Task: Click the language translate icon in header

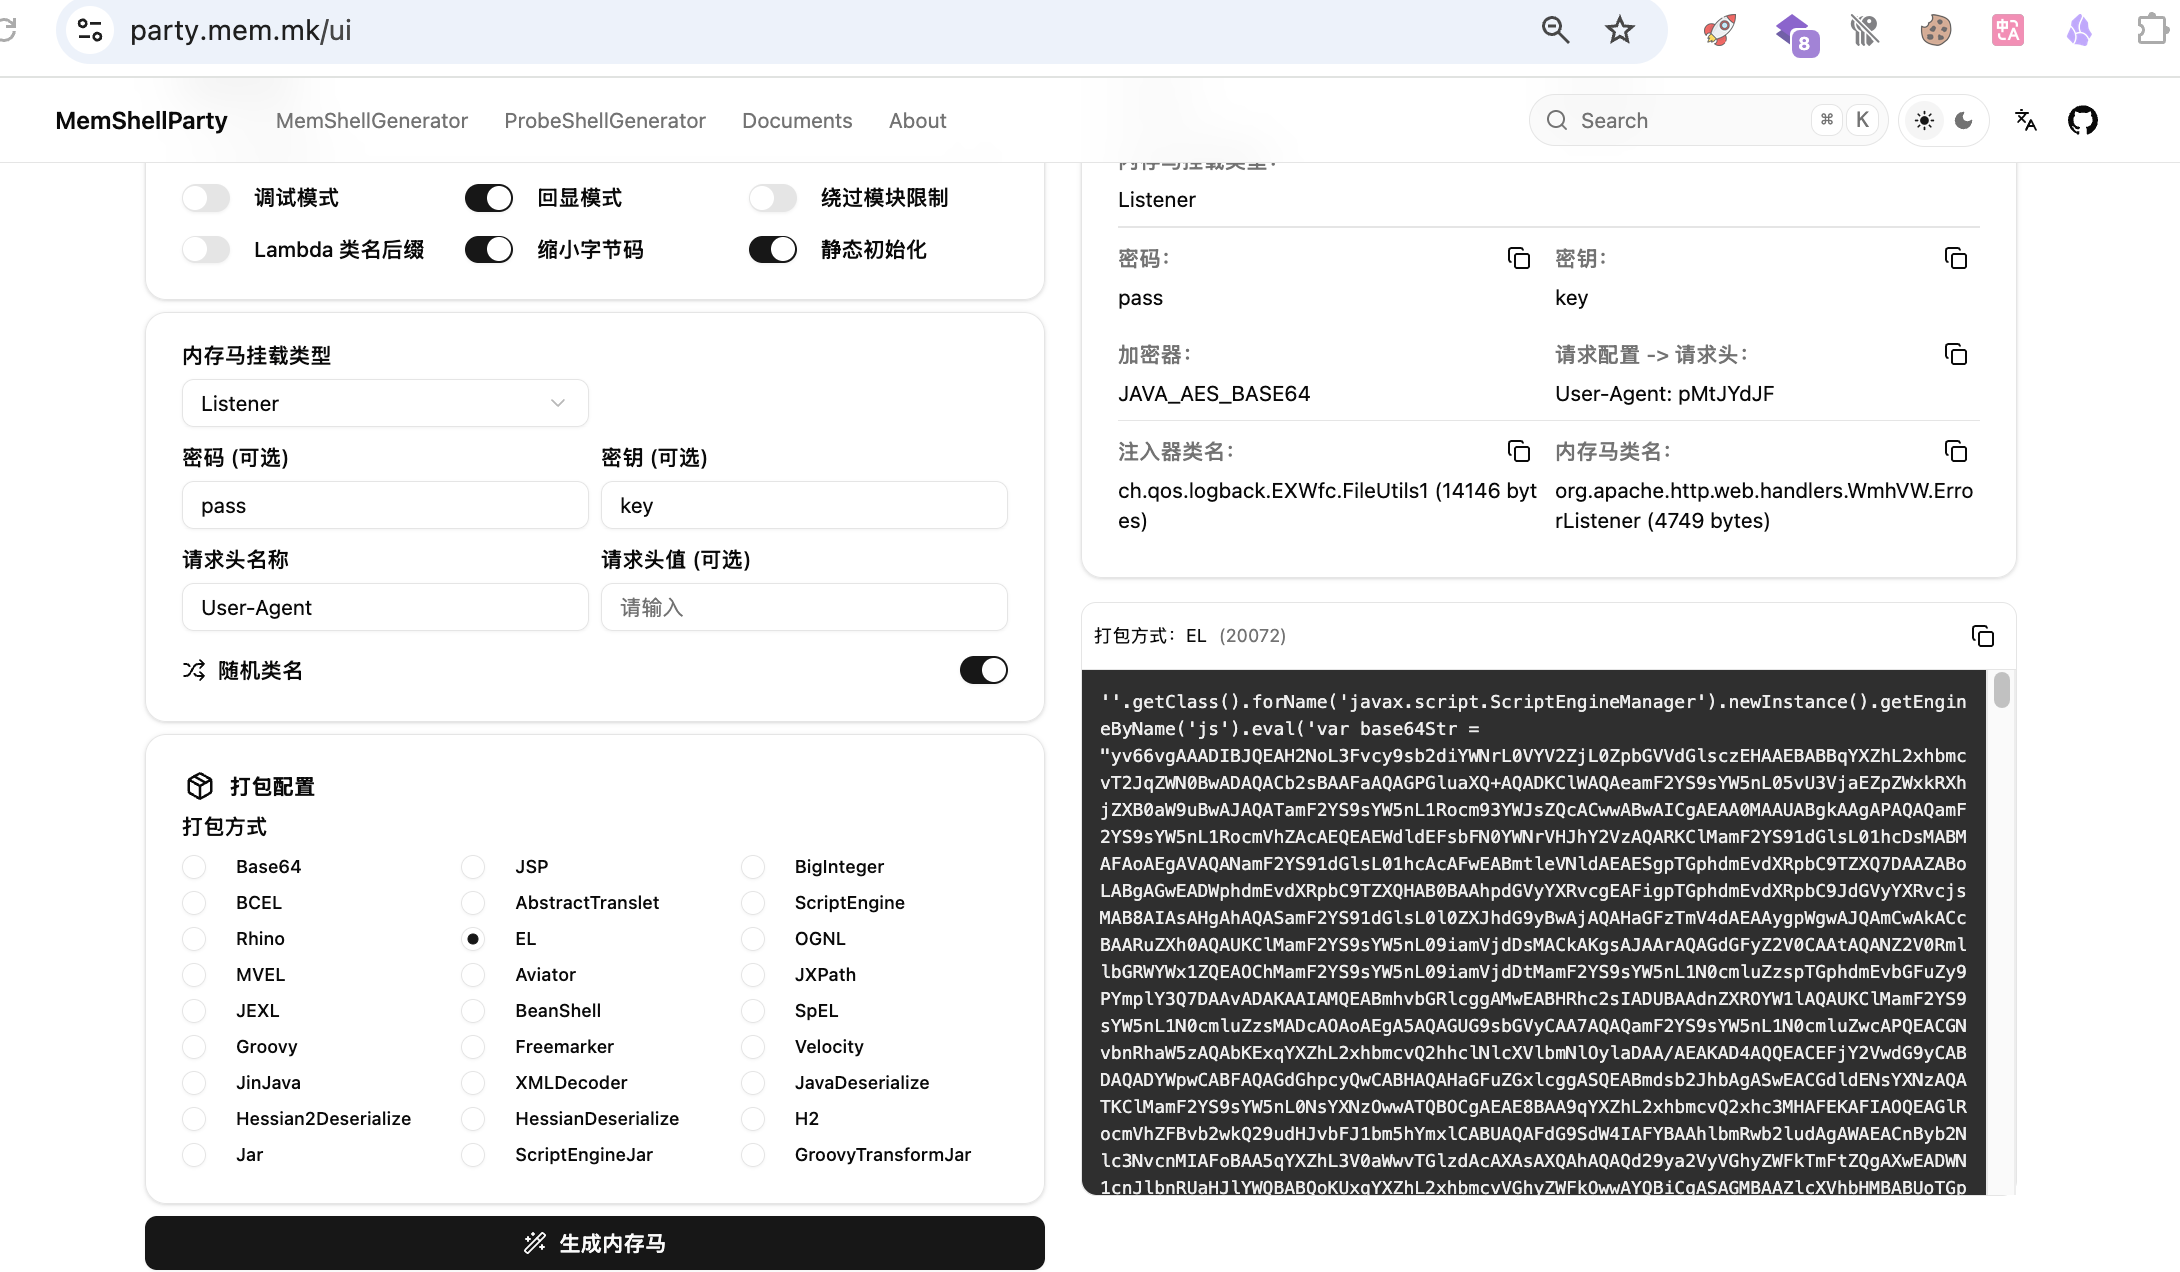Action: (2025, 121)
